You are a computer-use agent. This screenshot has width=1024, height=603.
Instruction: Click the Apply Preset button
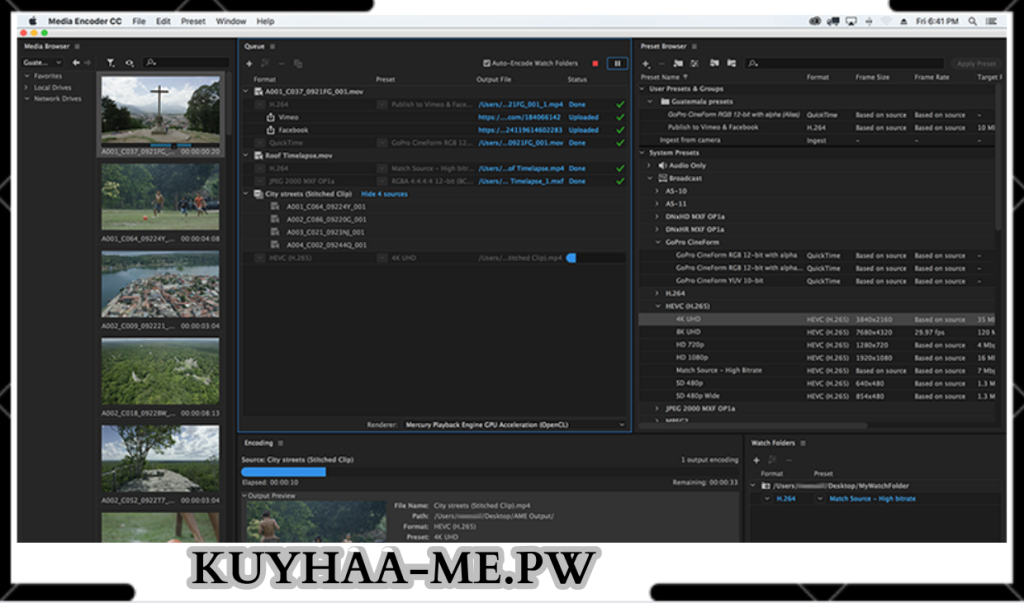coord(976,63)
